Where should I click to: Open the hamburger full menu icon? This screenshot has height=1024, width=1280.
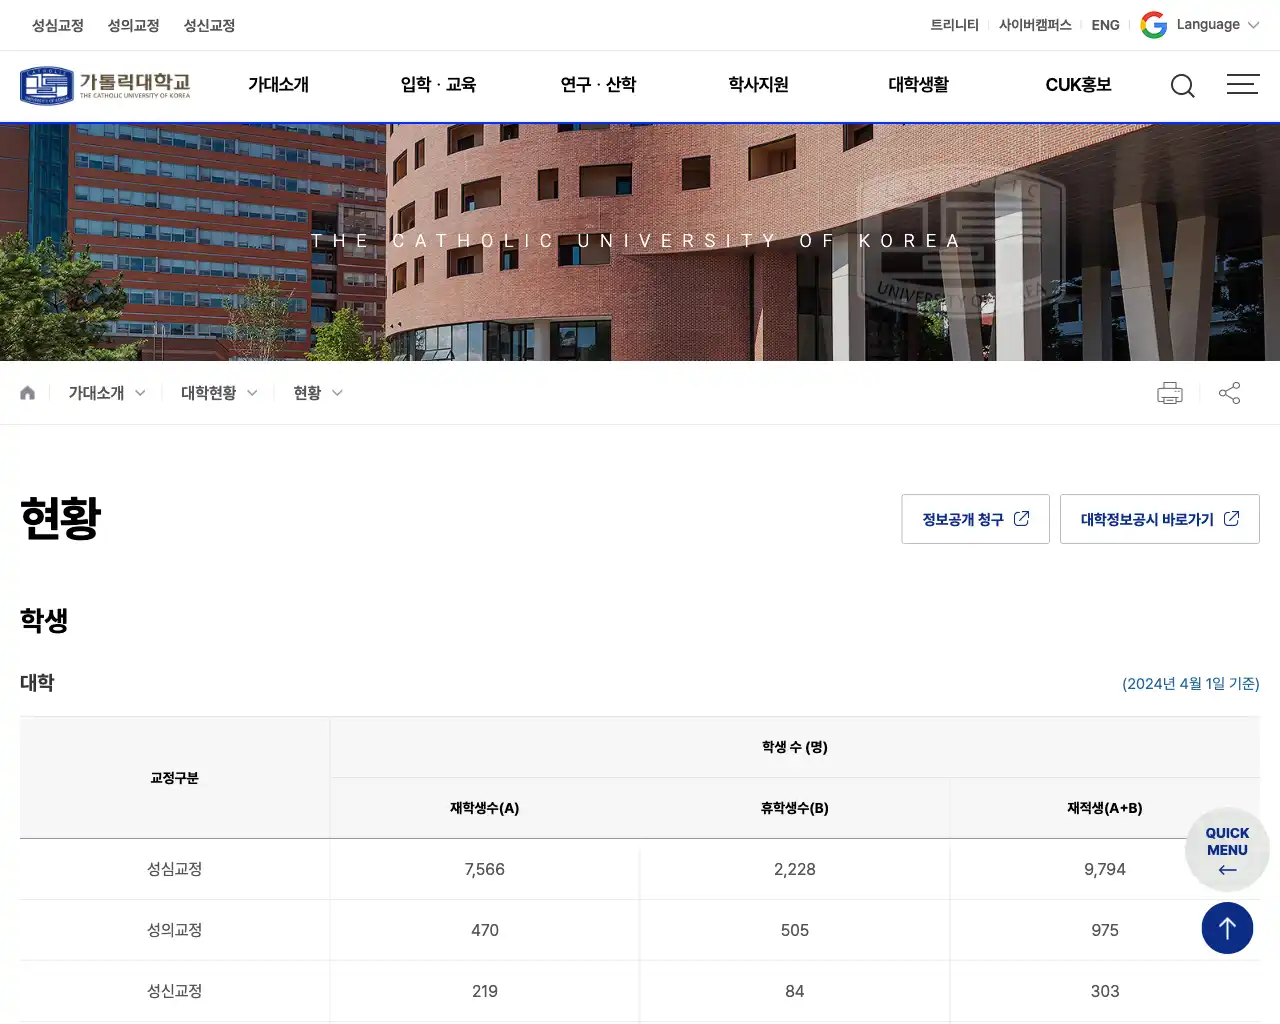1243,84
